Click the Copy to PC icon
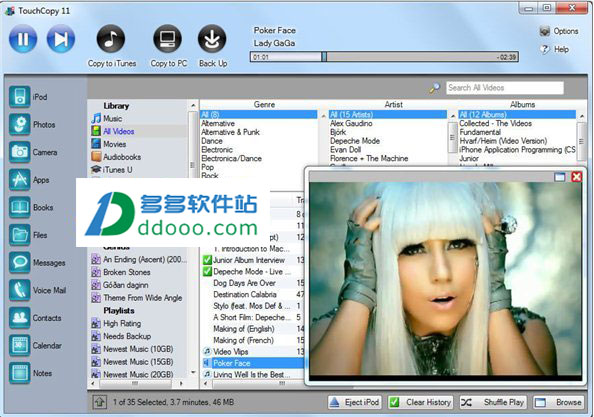Screen dimensions: 594x417 (167, 39)
